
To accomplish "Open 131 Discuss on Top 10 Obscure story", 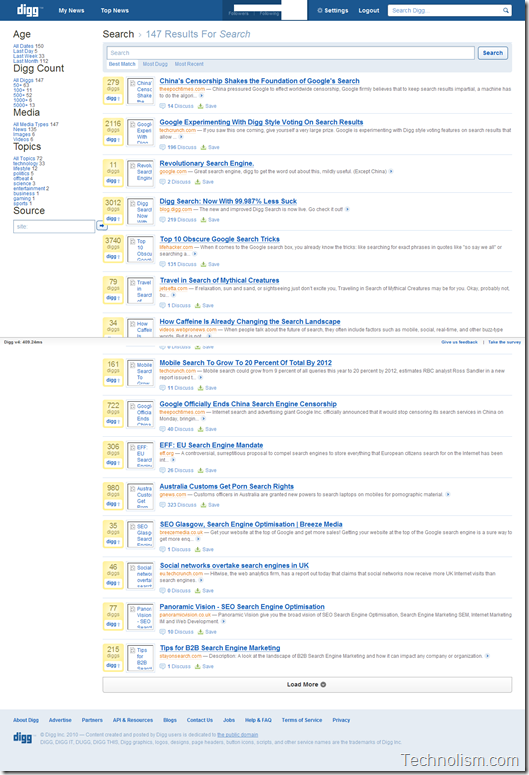I will (x=178, y=264).
